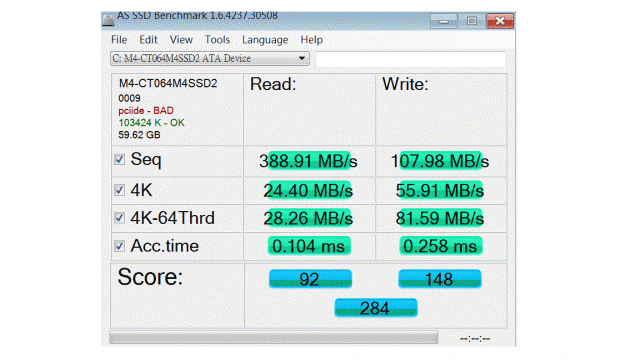
Task: Click the M4-CT064M4SSD2 model name
Action: coord(168,83)
